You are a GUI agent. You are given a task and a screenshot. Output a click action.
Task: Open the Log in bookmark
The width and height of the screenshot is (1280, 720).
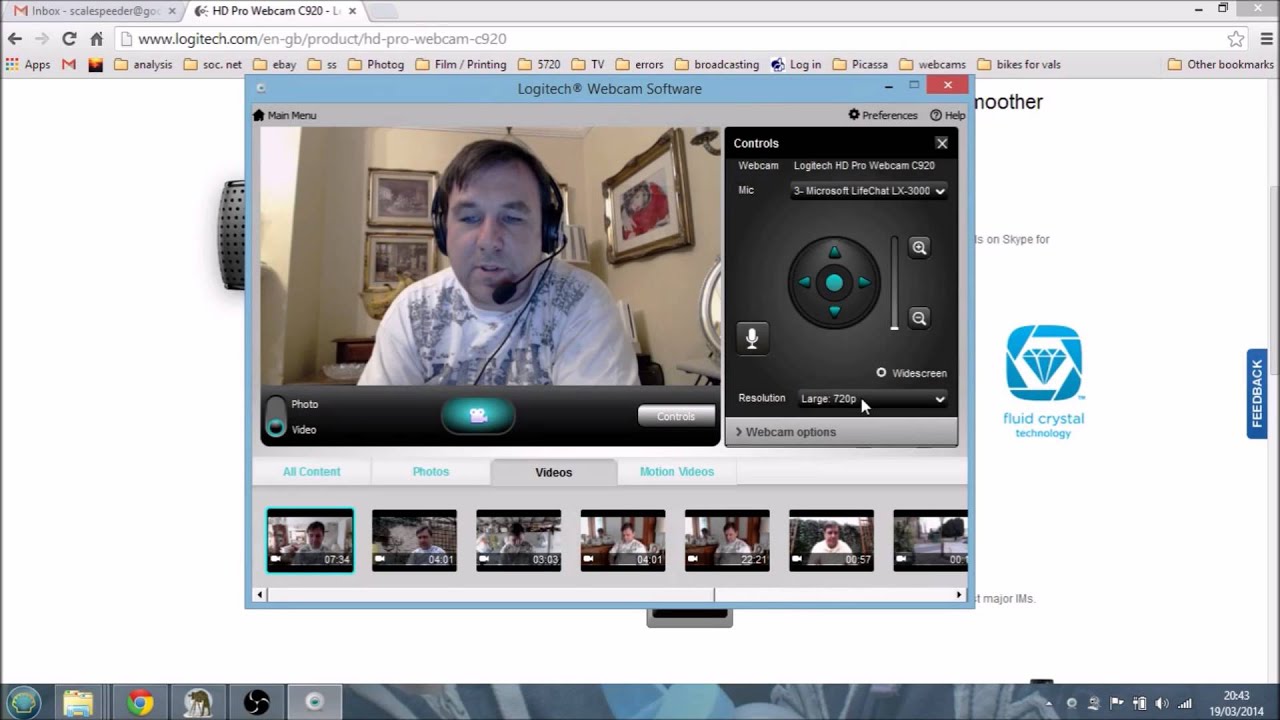(796, 64)
